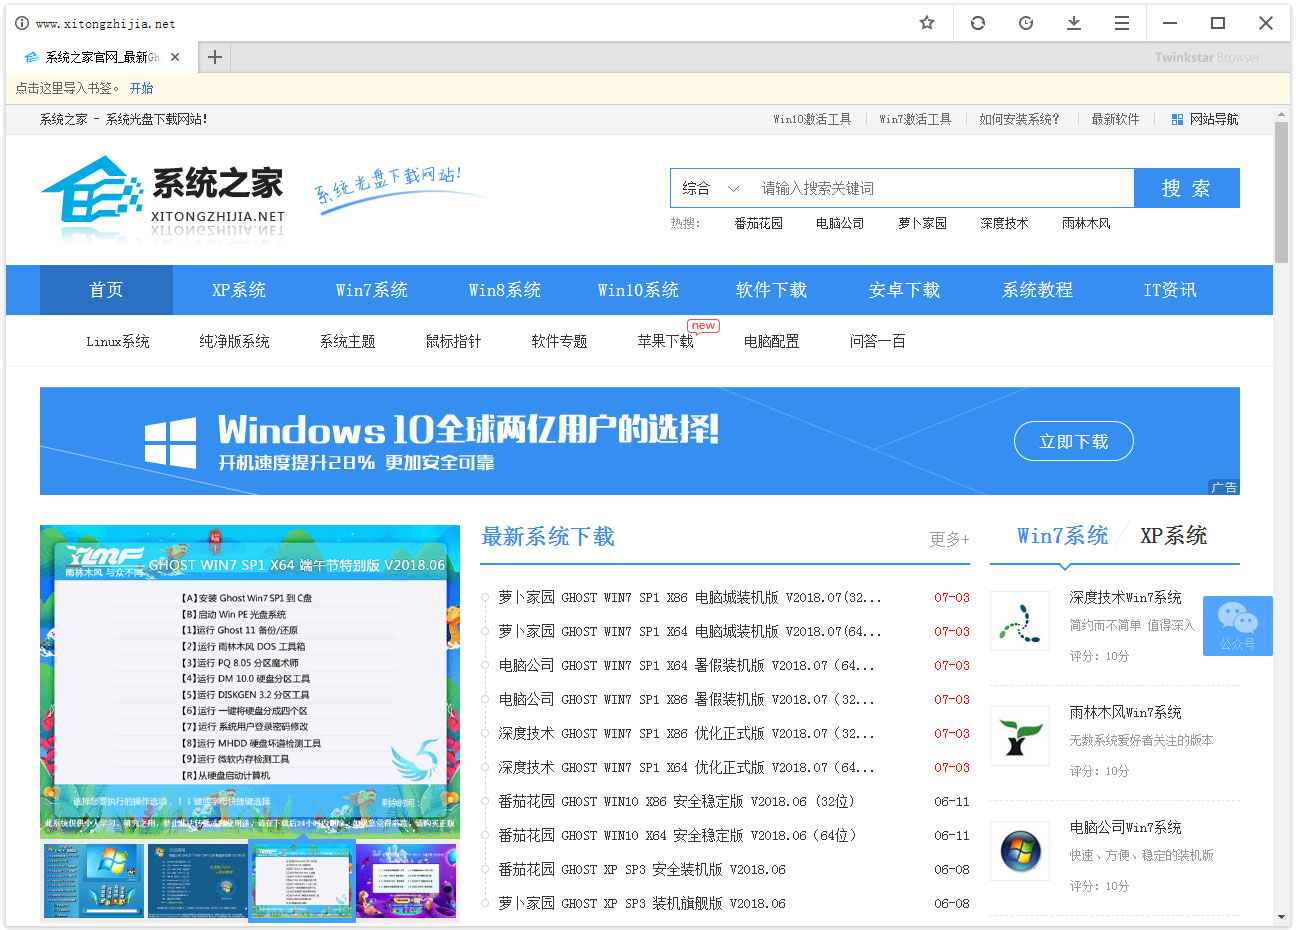
Task: Select the fourth purple slideshow thumbnail
Action: click(x=406, y=880)
